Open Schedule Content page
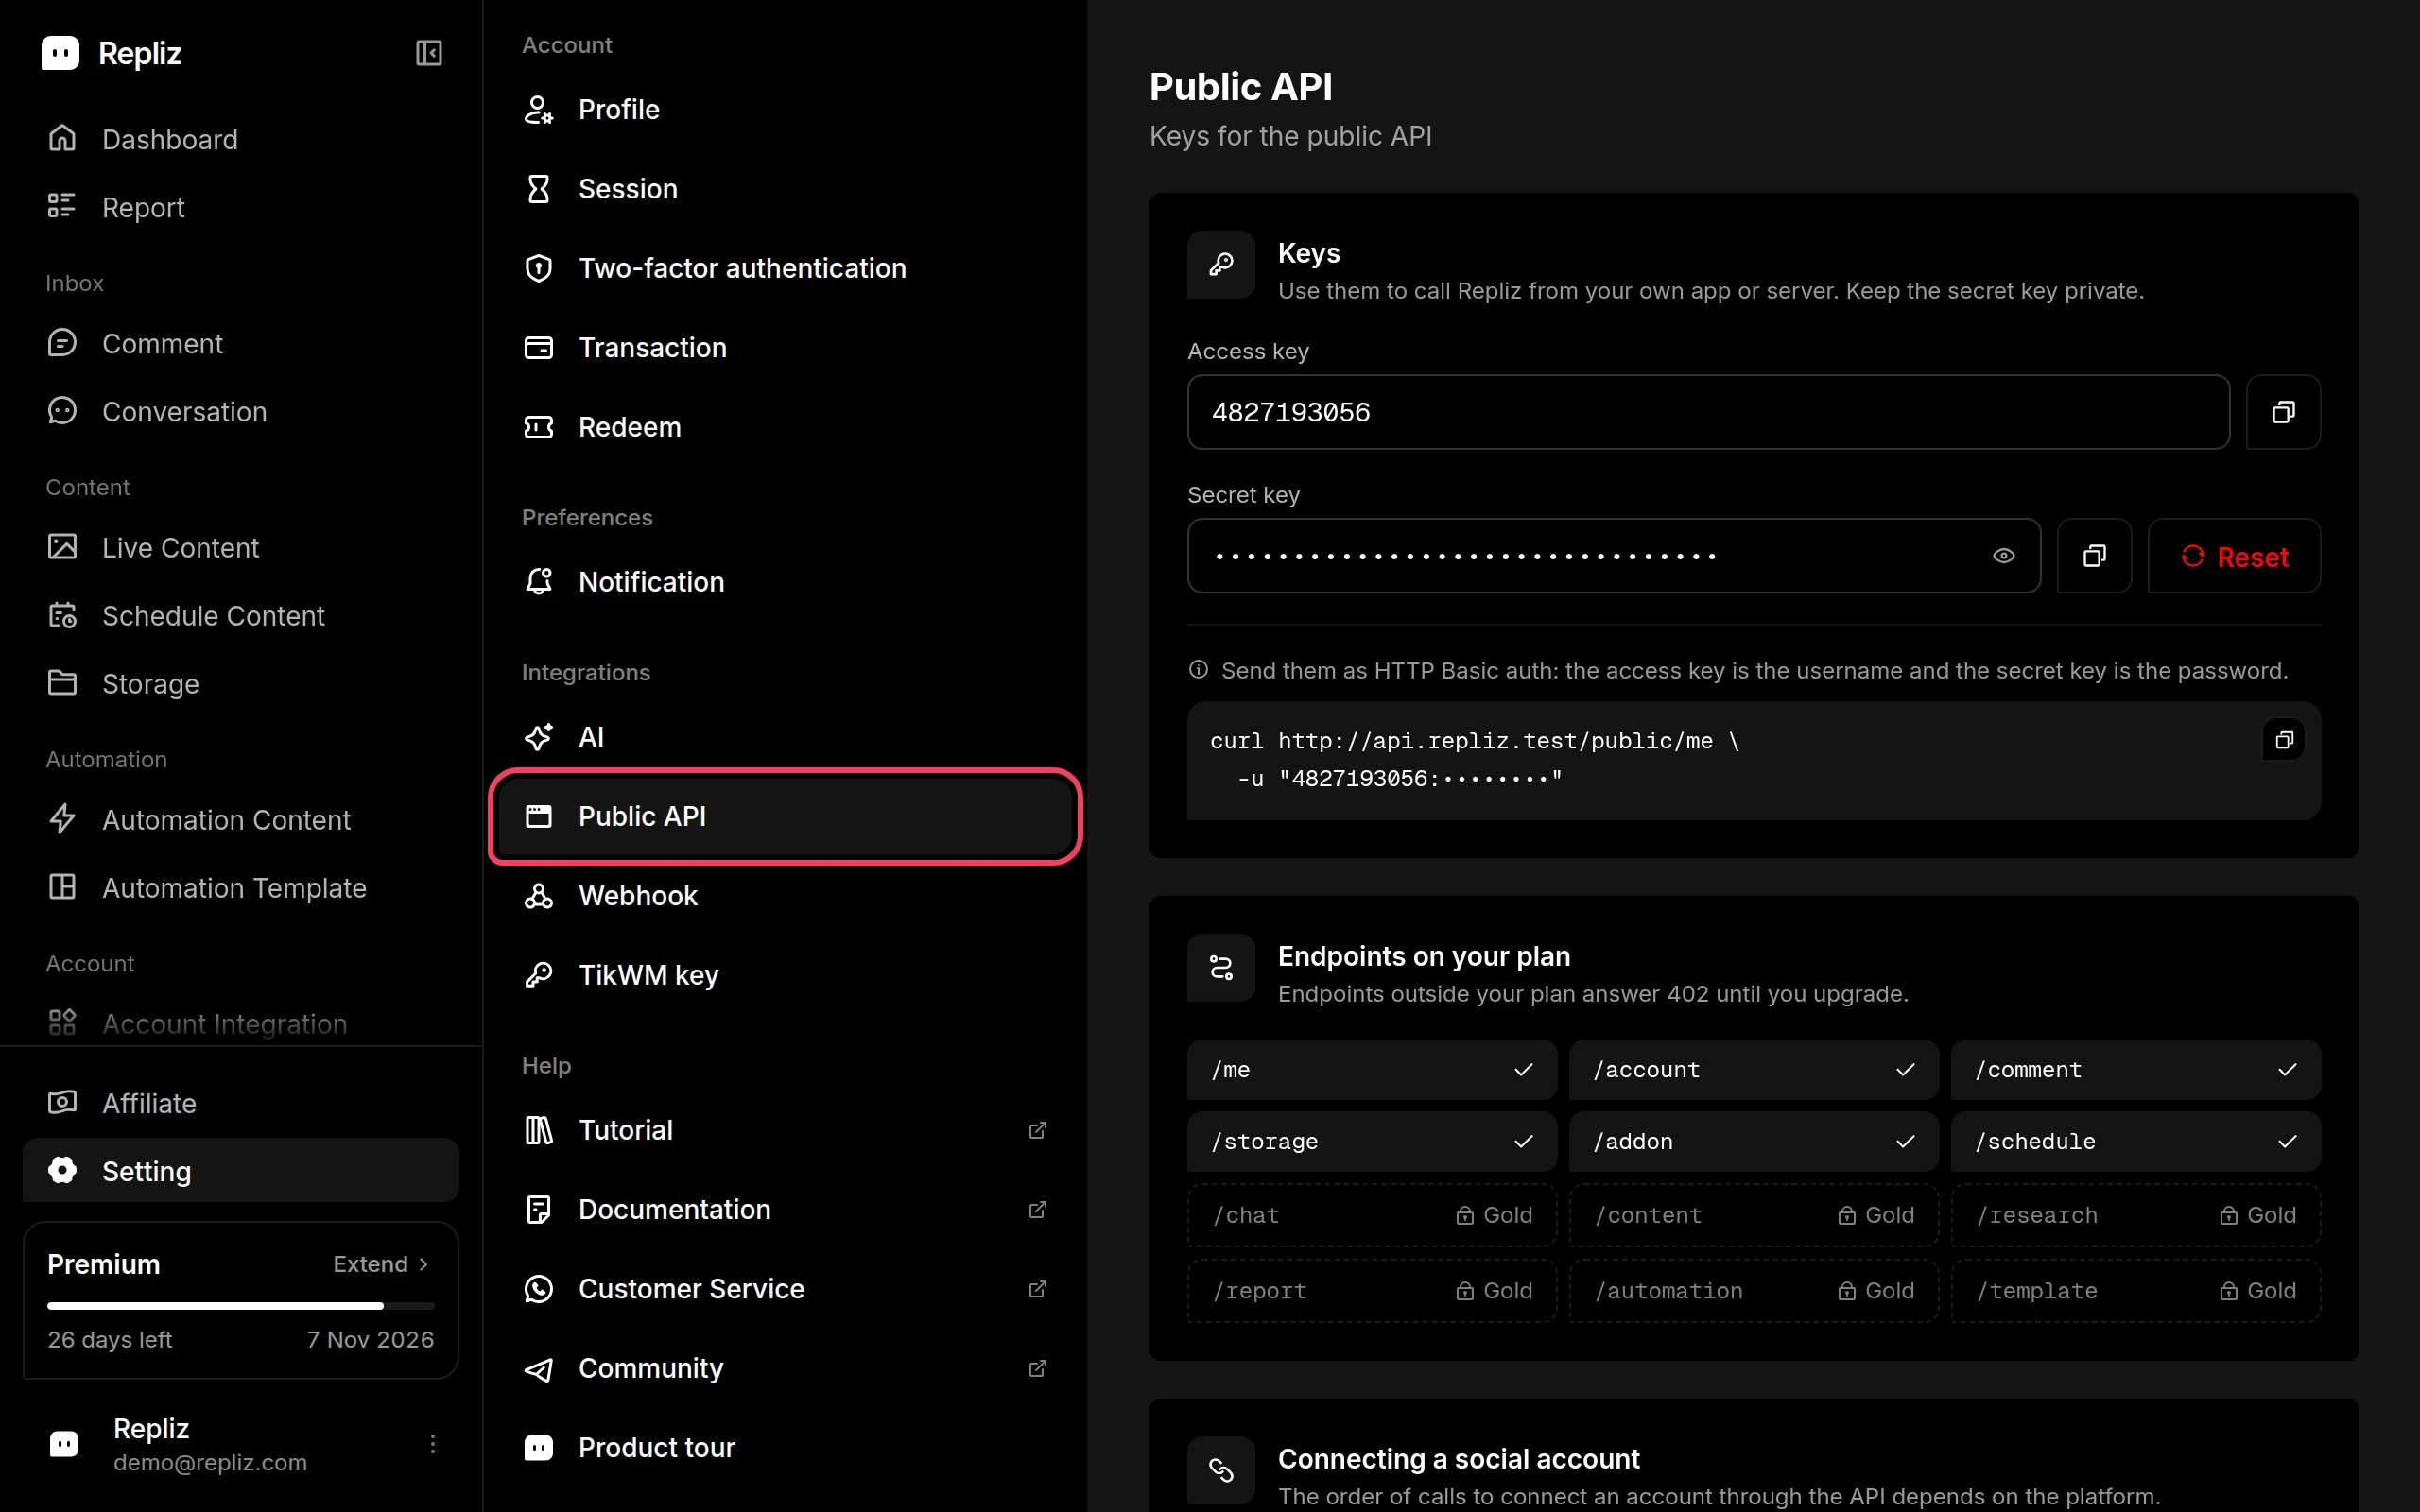 tap(241, 615)
